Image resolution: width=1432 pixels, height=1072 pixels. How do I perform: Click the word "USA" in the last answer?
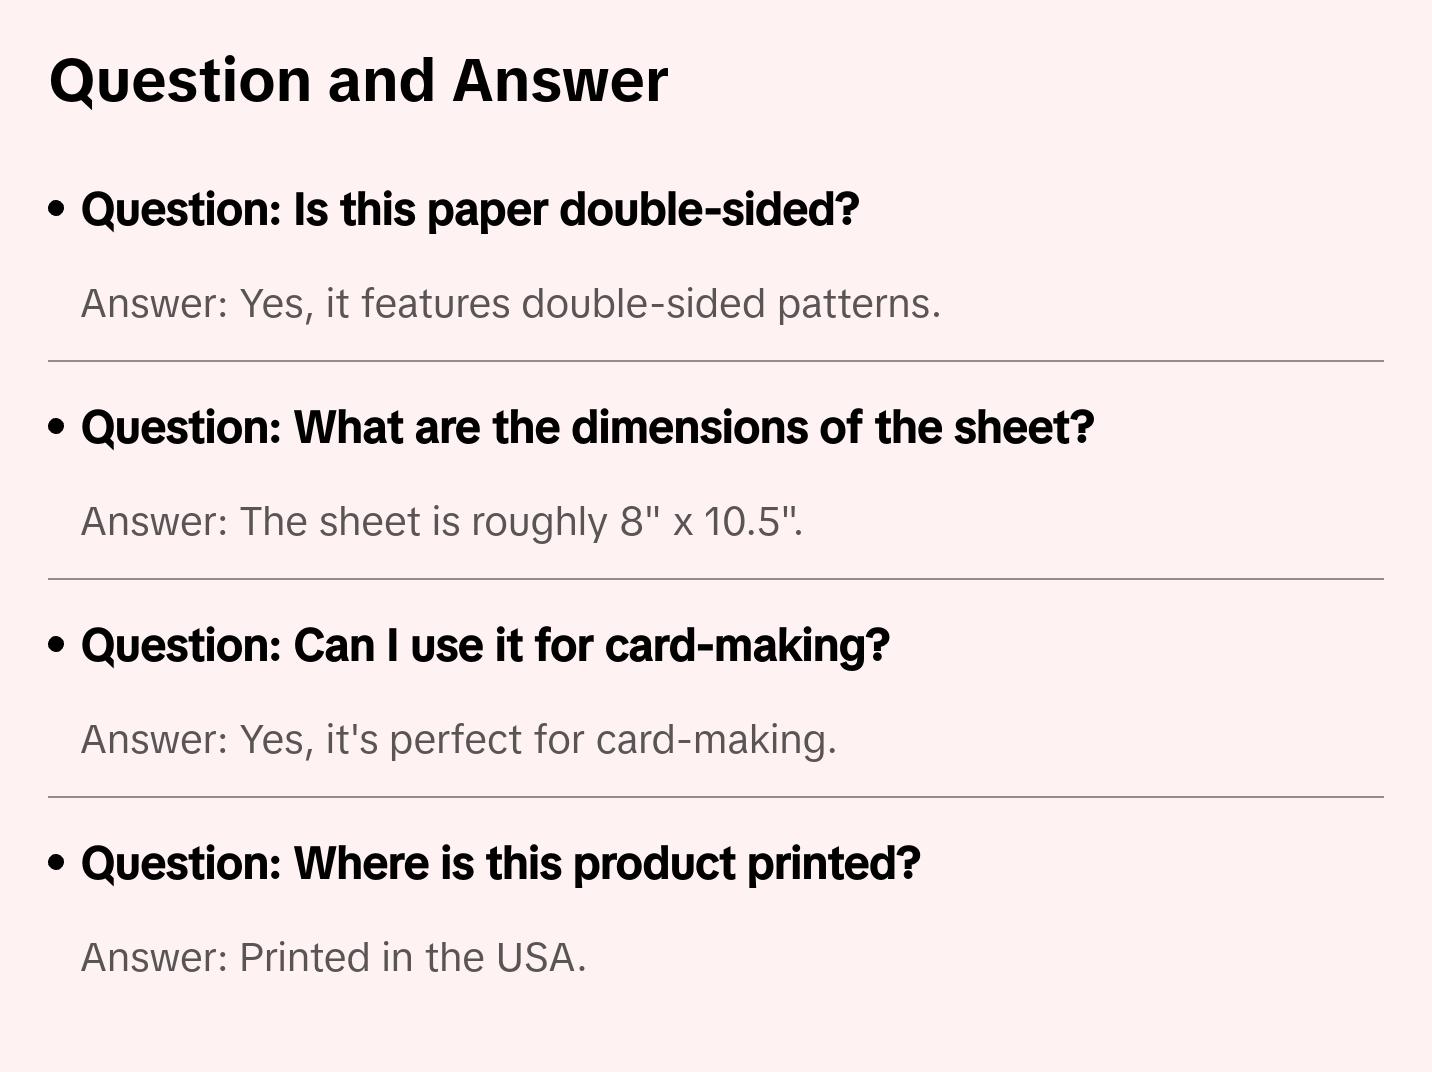point(535,958)
